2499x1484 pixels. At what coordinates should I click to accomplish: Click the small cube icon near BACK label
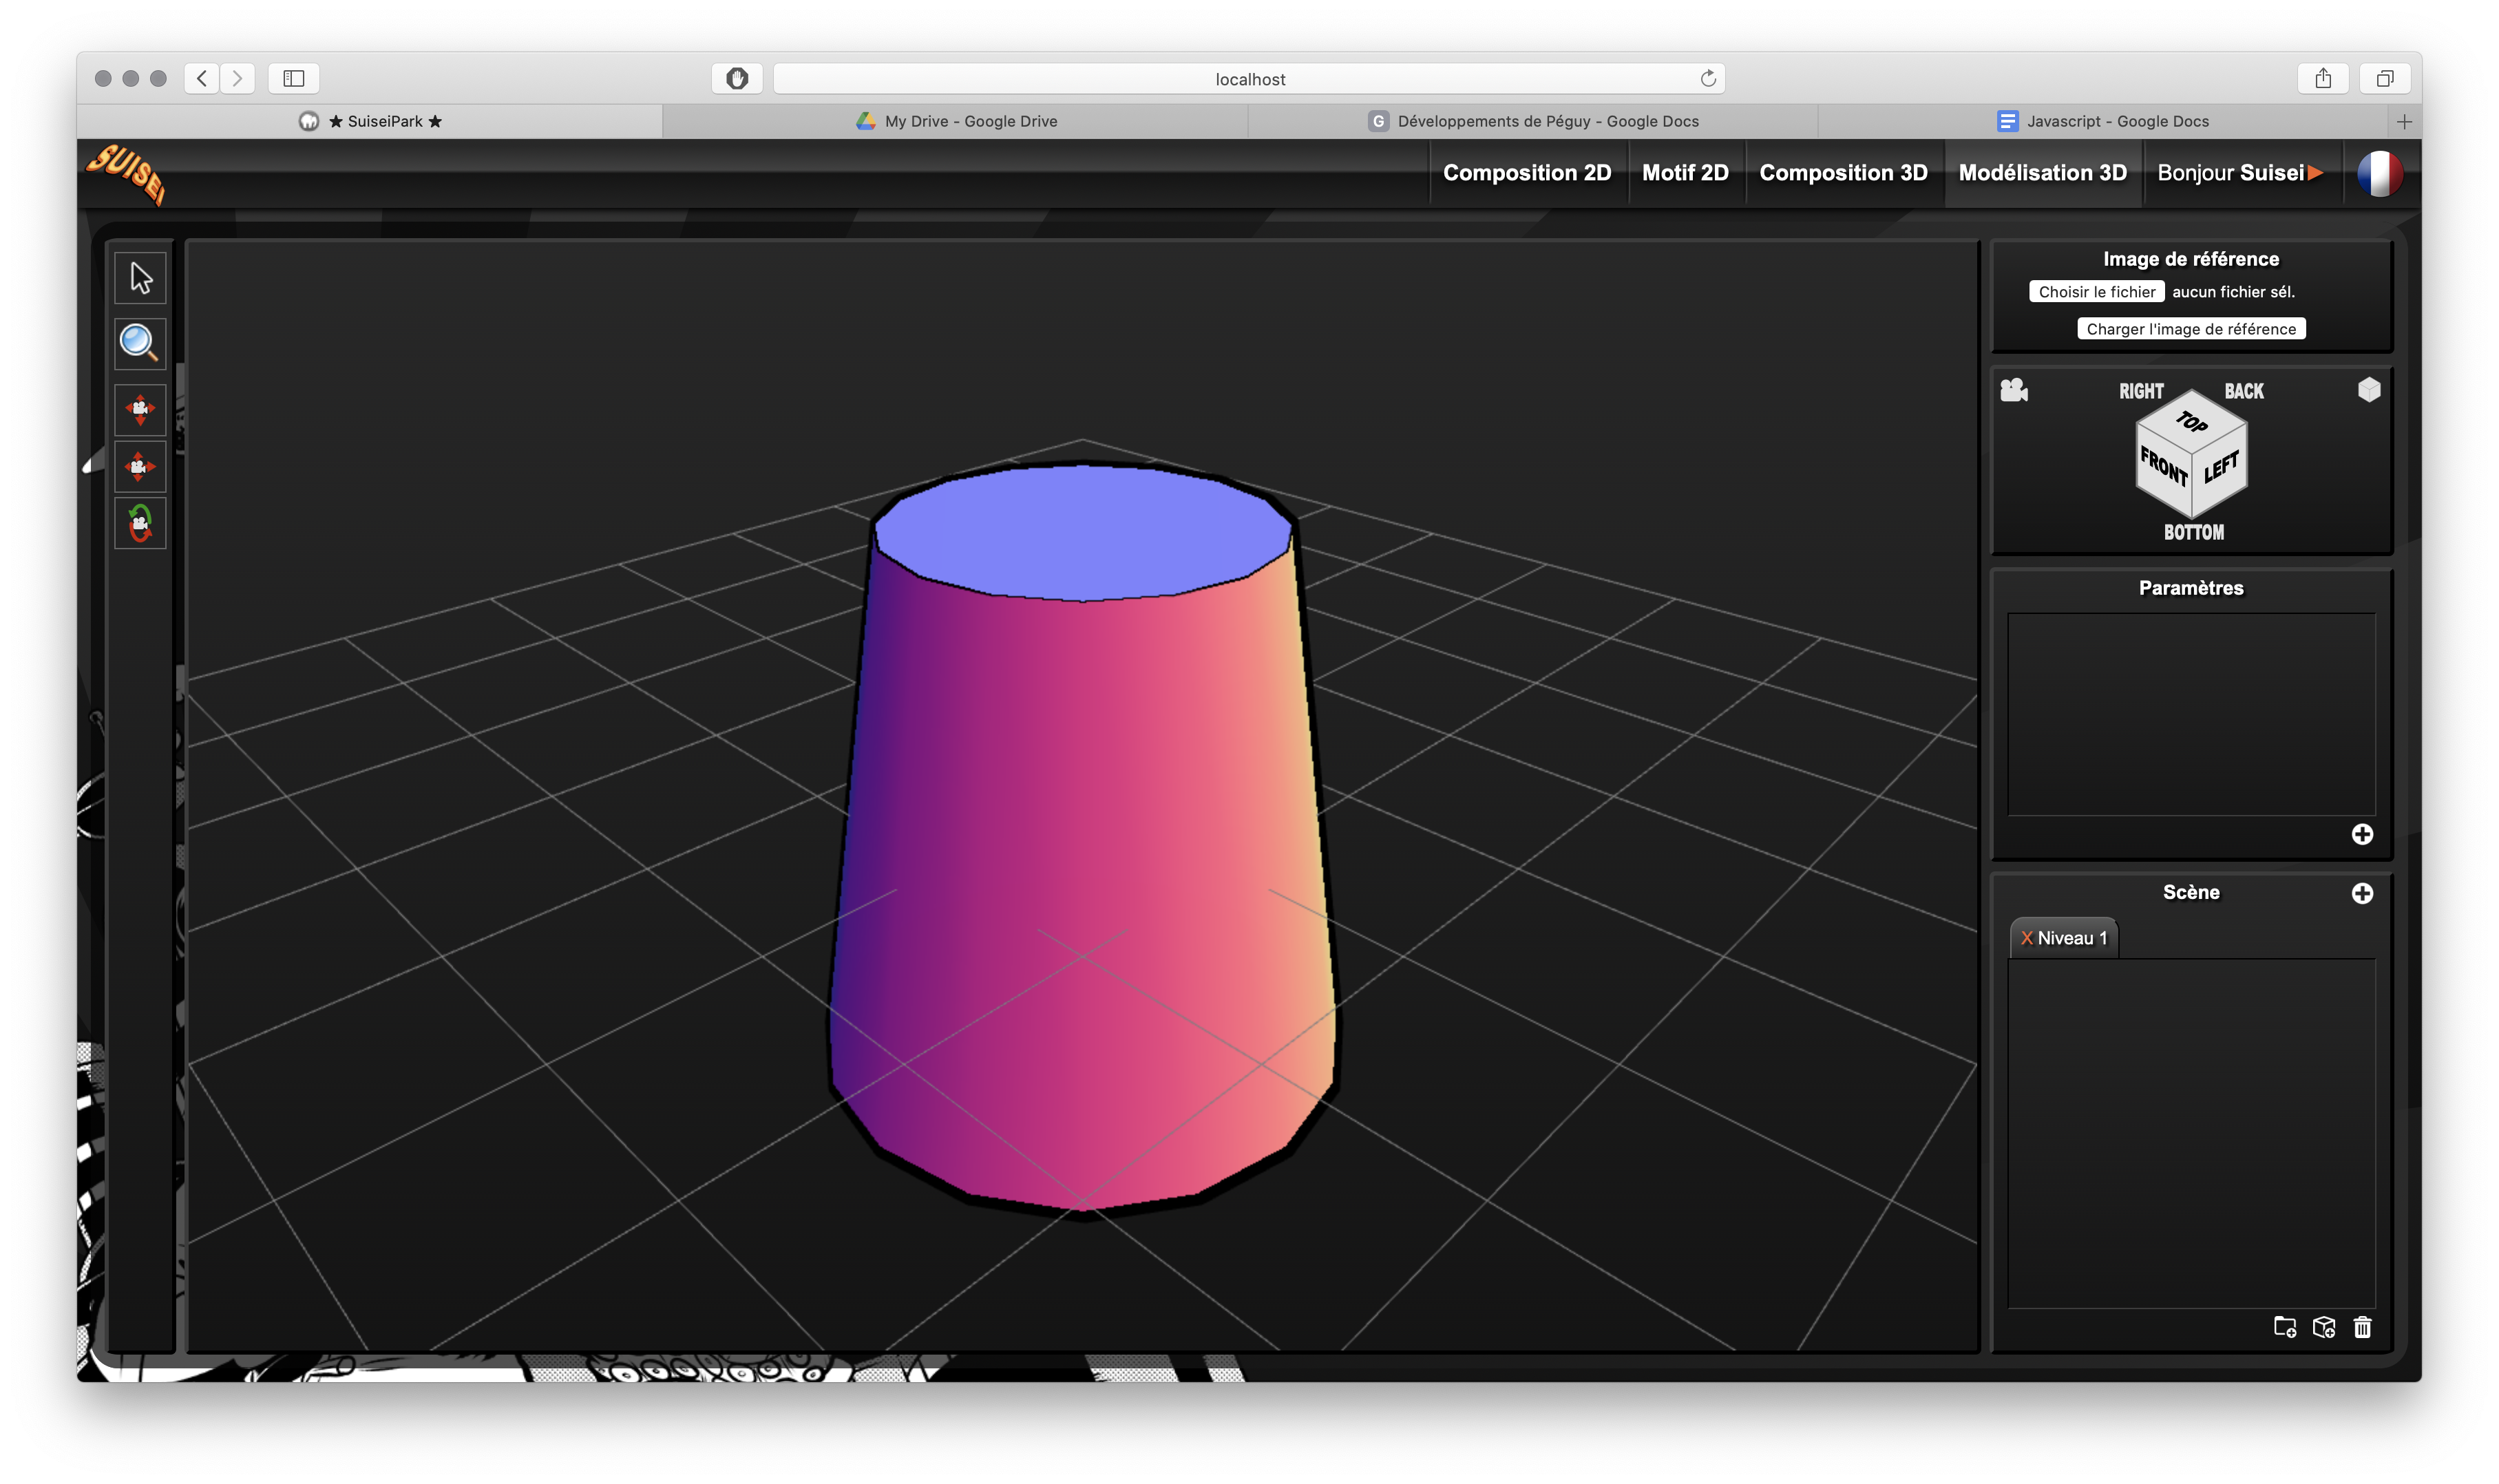click(x=2368, y=389)
